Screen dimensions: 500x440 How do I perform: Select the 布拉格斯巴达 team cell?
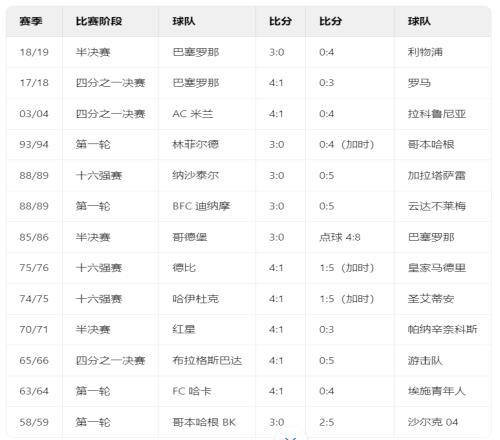click(207, 361)
